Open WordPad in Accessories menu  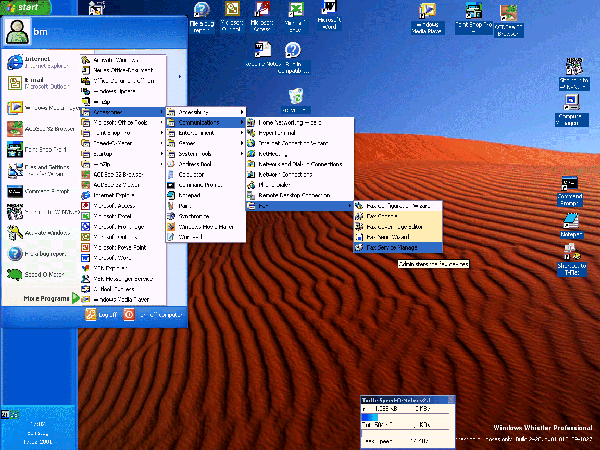click(205, 237)
